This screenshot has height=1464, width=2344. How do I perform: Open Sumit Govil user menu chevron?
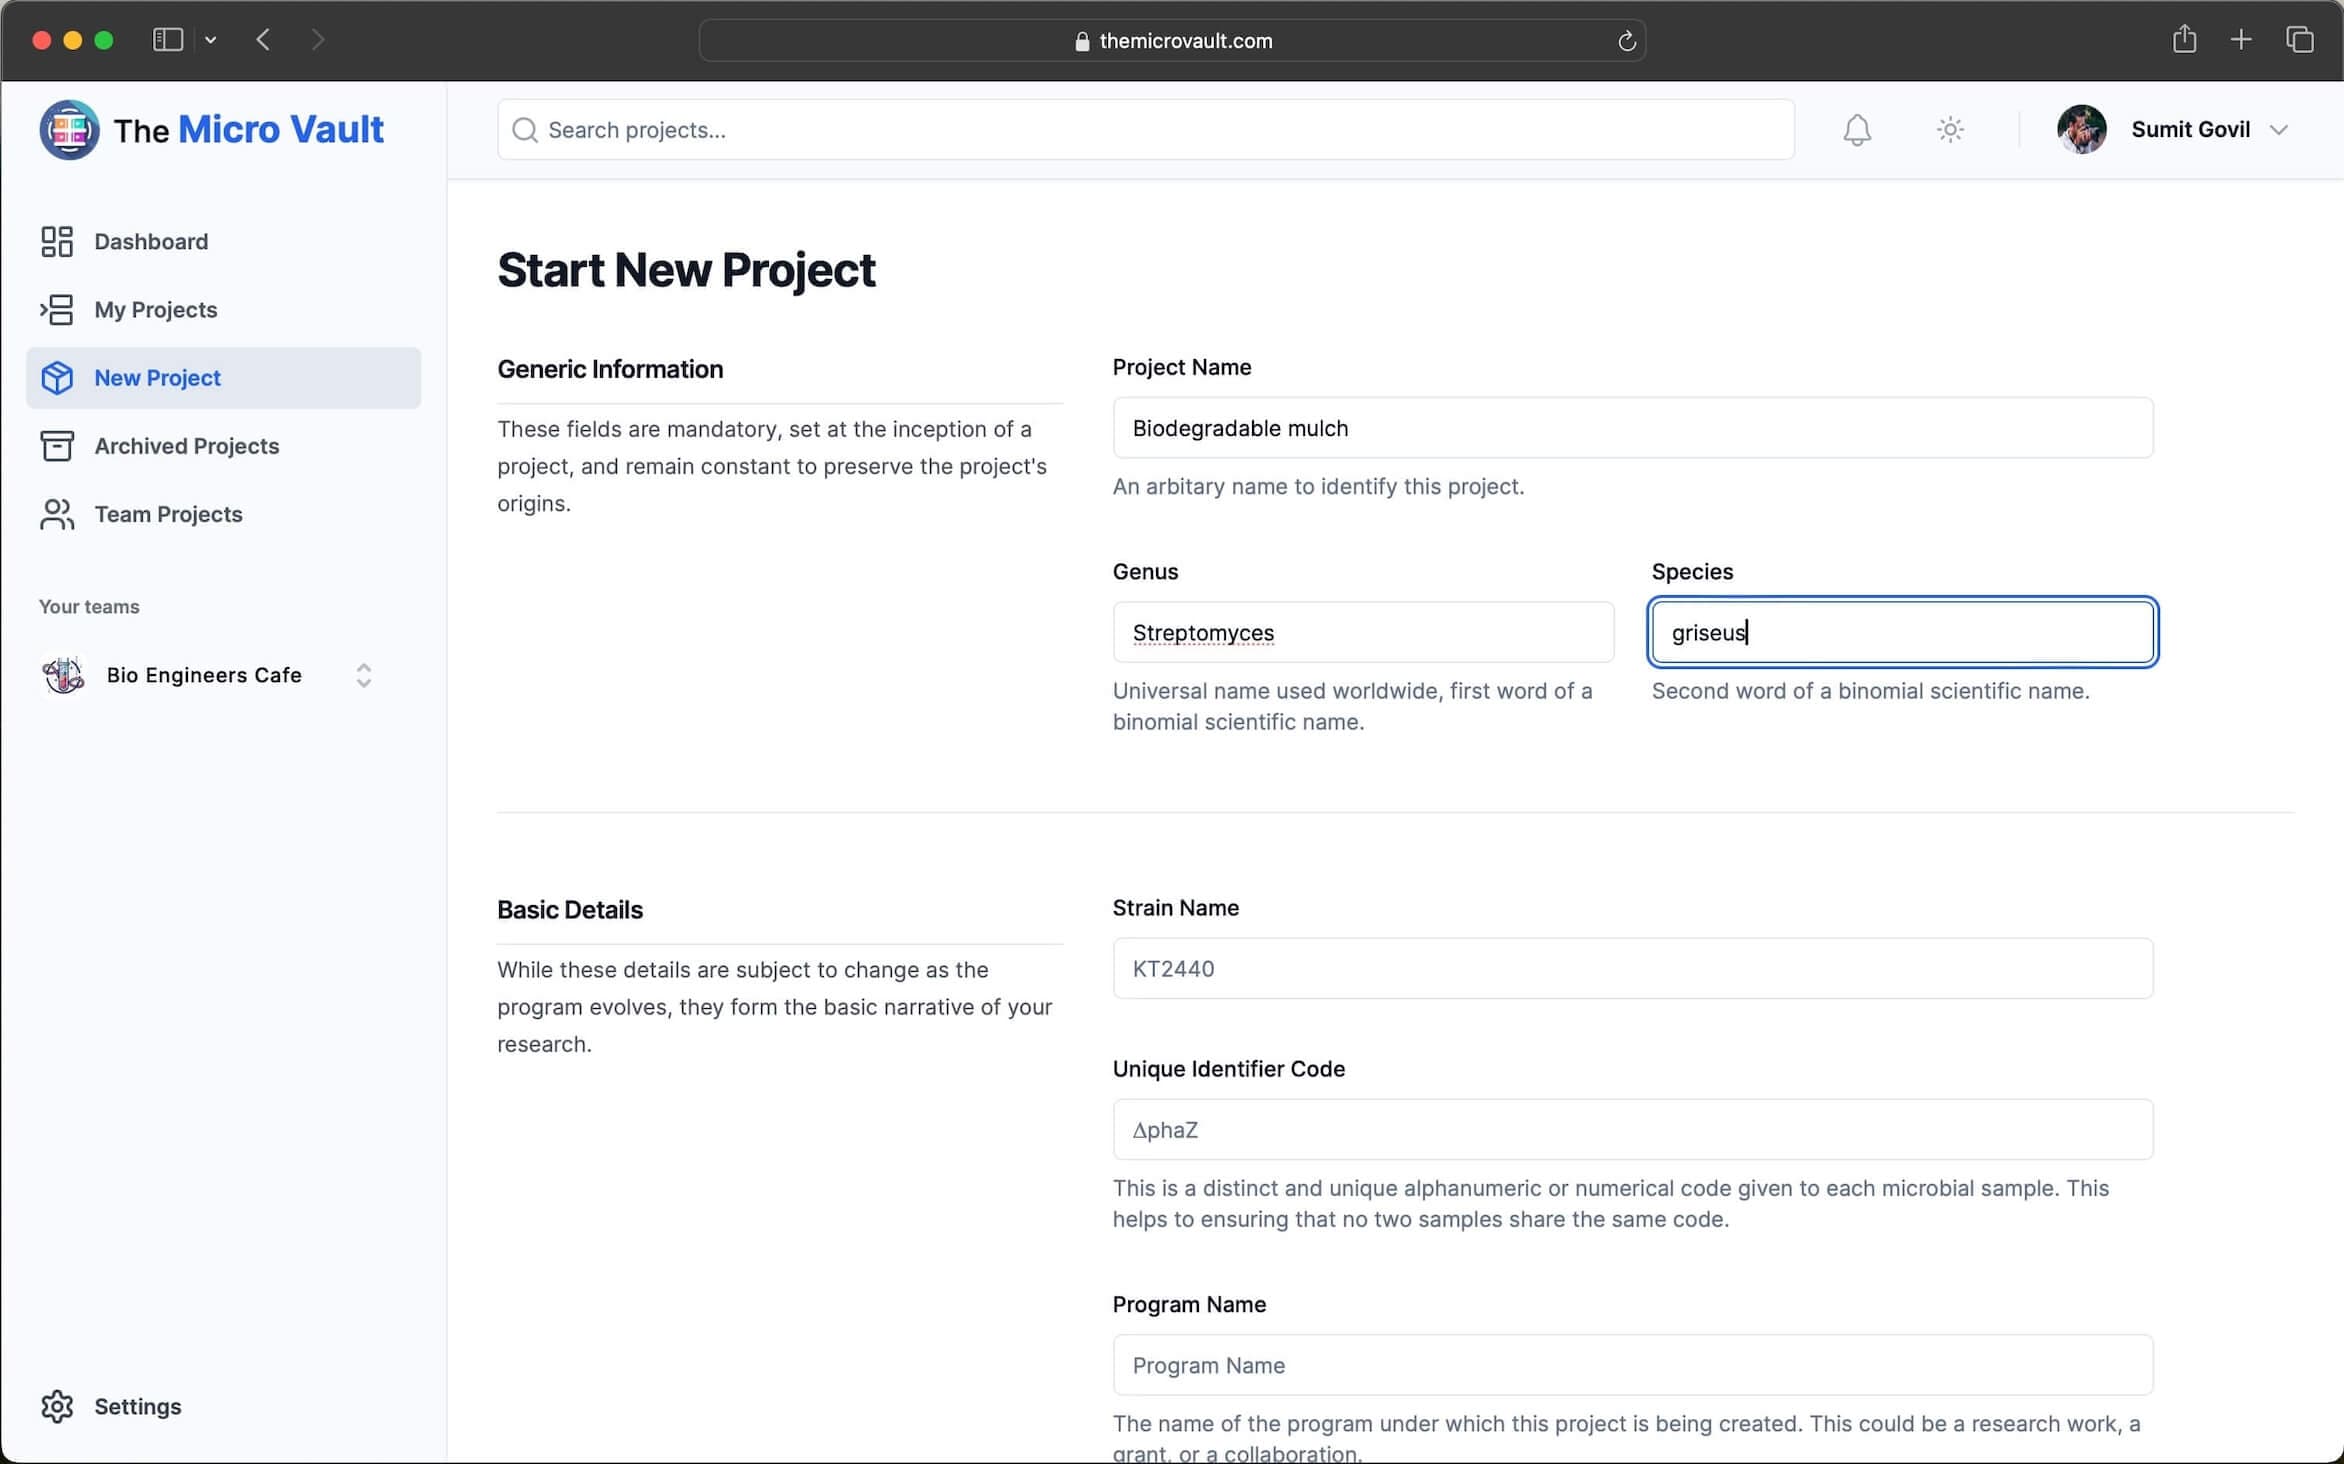tap(2279, 130)
